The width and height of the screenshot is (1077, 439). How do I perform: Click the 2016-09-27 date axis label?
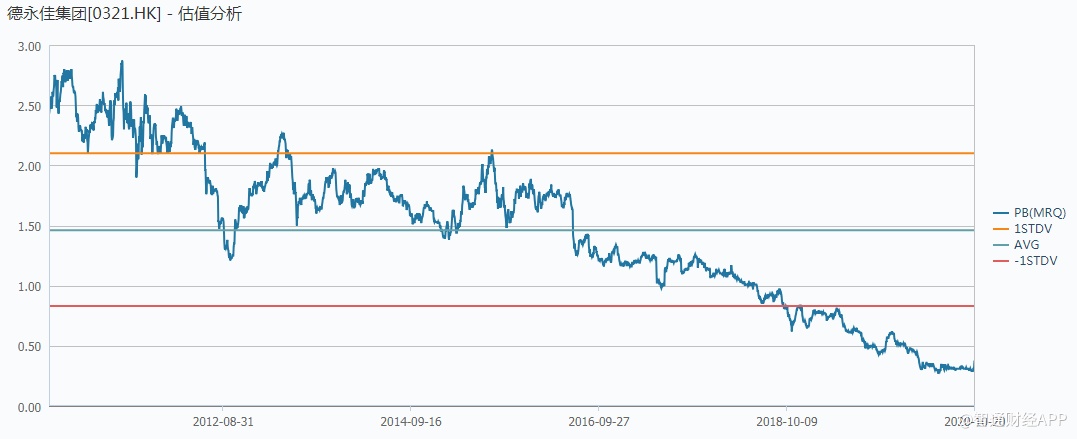(598, 422)
